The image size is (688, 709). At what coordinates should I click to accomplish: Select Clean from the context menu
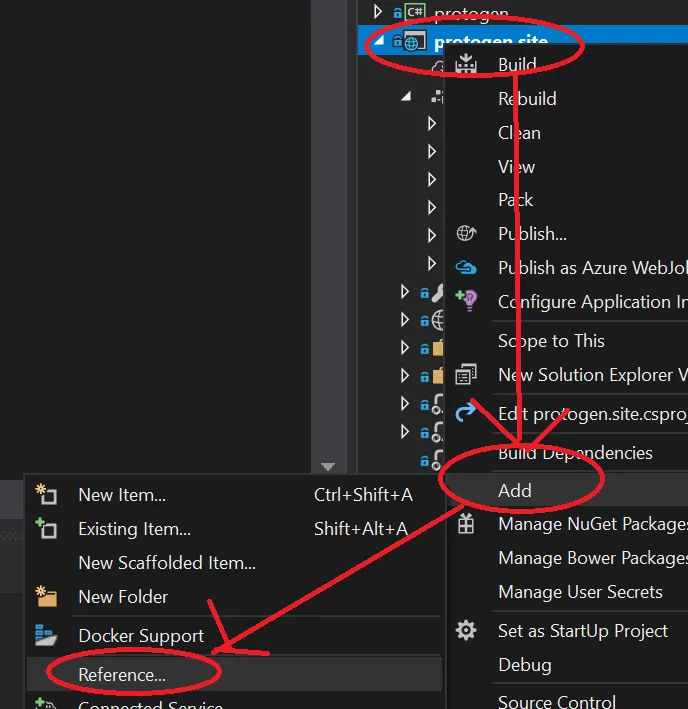click(519, 132)
